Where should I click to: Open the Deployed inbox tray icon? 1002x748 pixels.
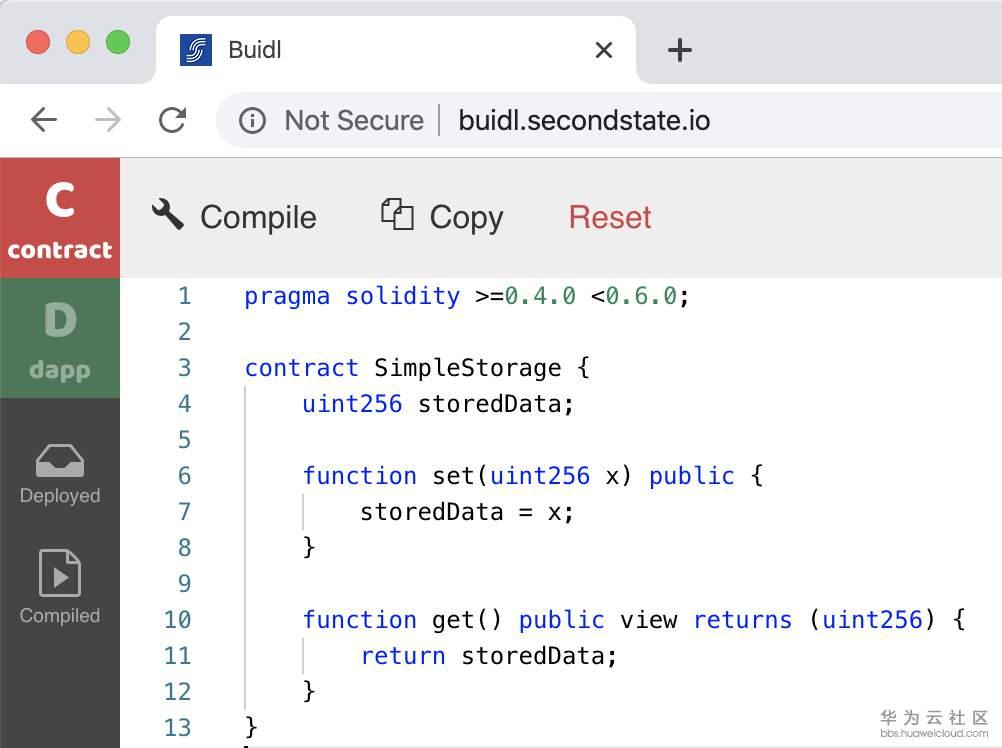tap(60, 462)
